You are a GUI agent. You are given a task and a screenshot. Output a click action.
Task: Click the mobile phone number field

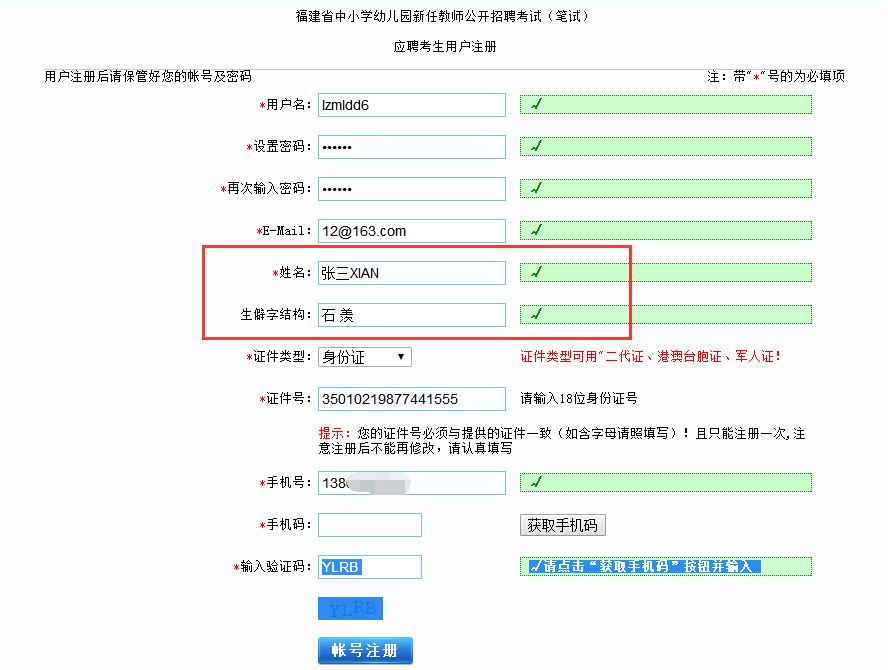[x=411, y=483]
